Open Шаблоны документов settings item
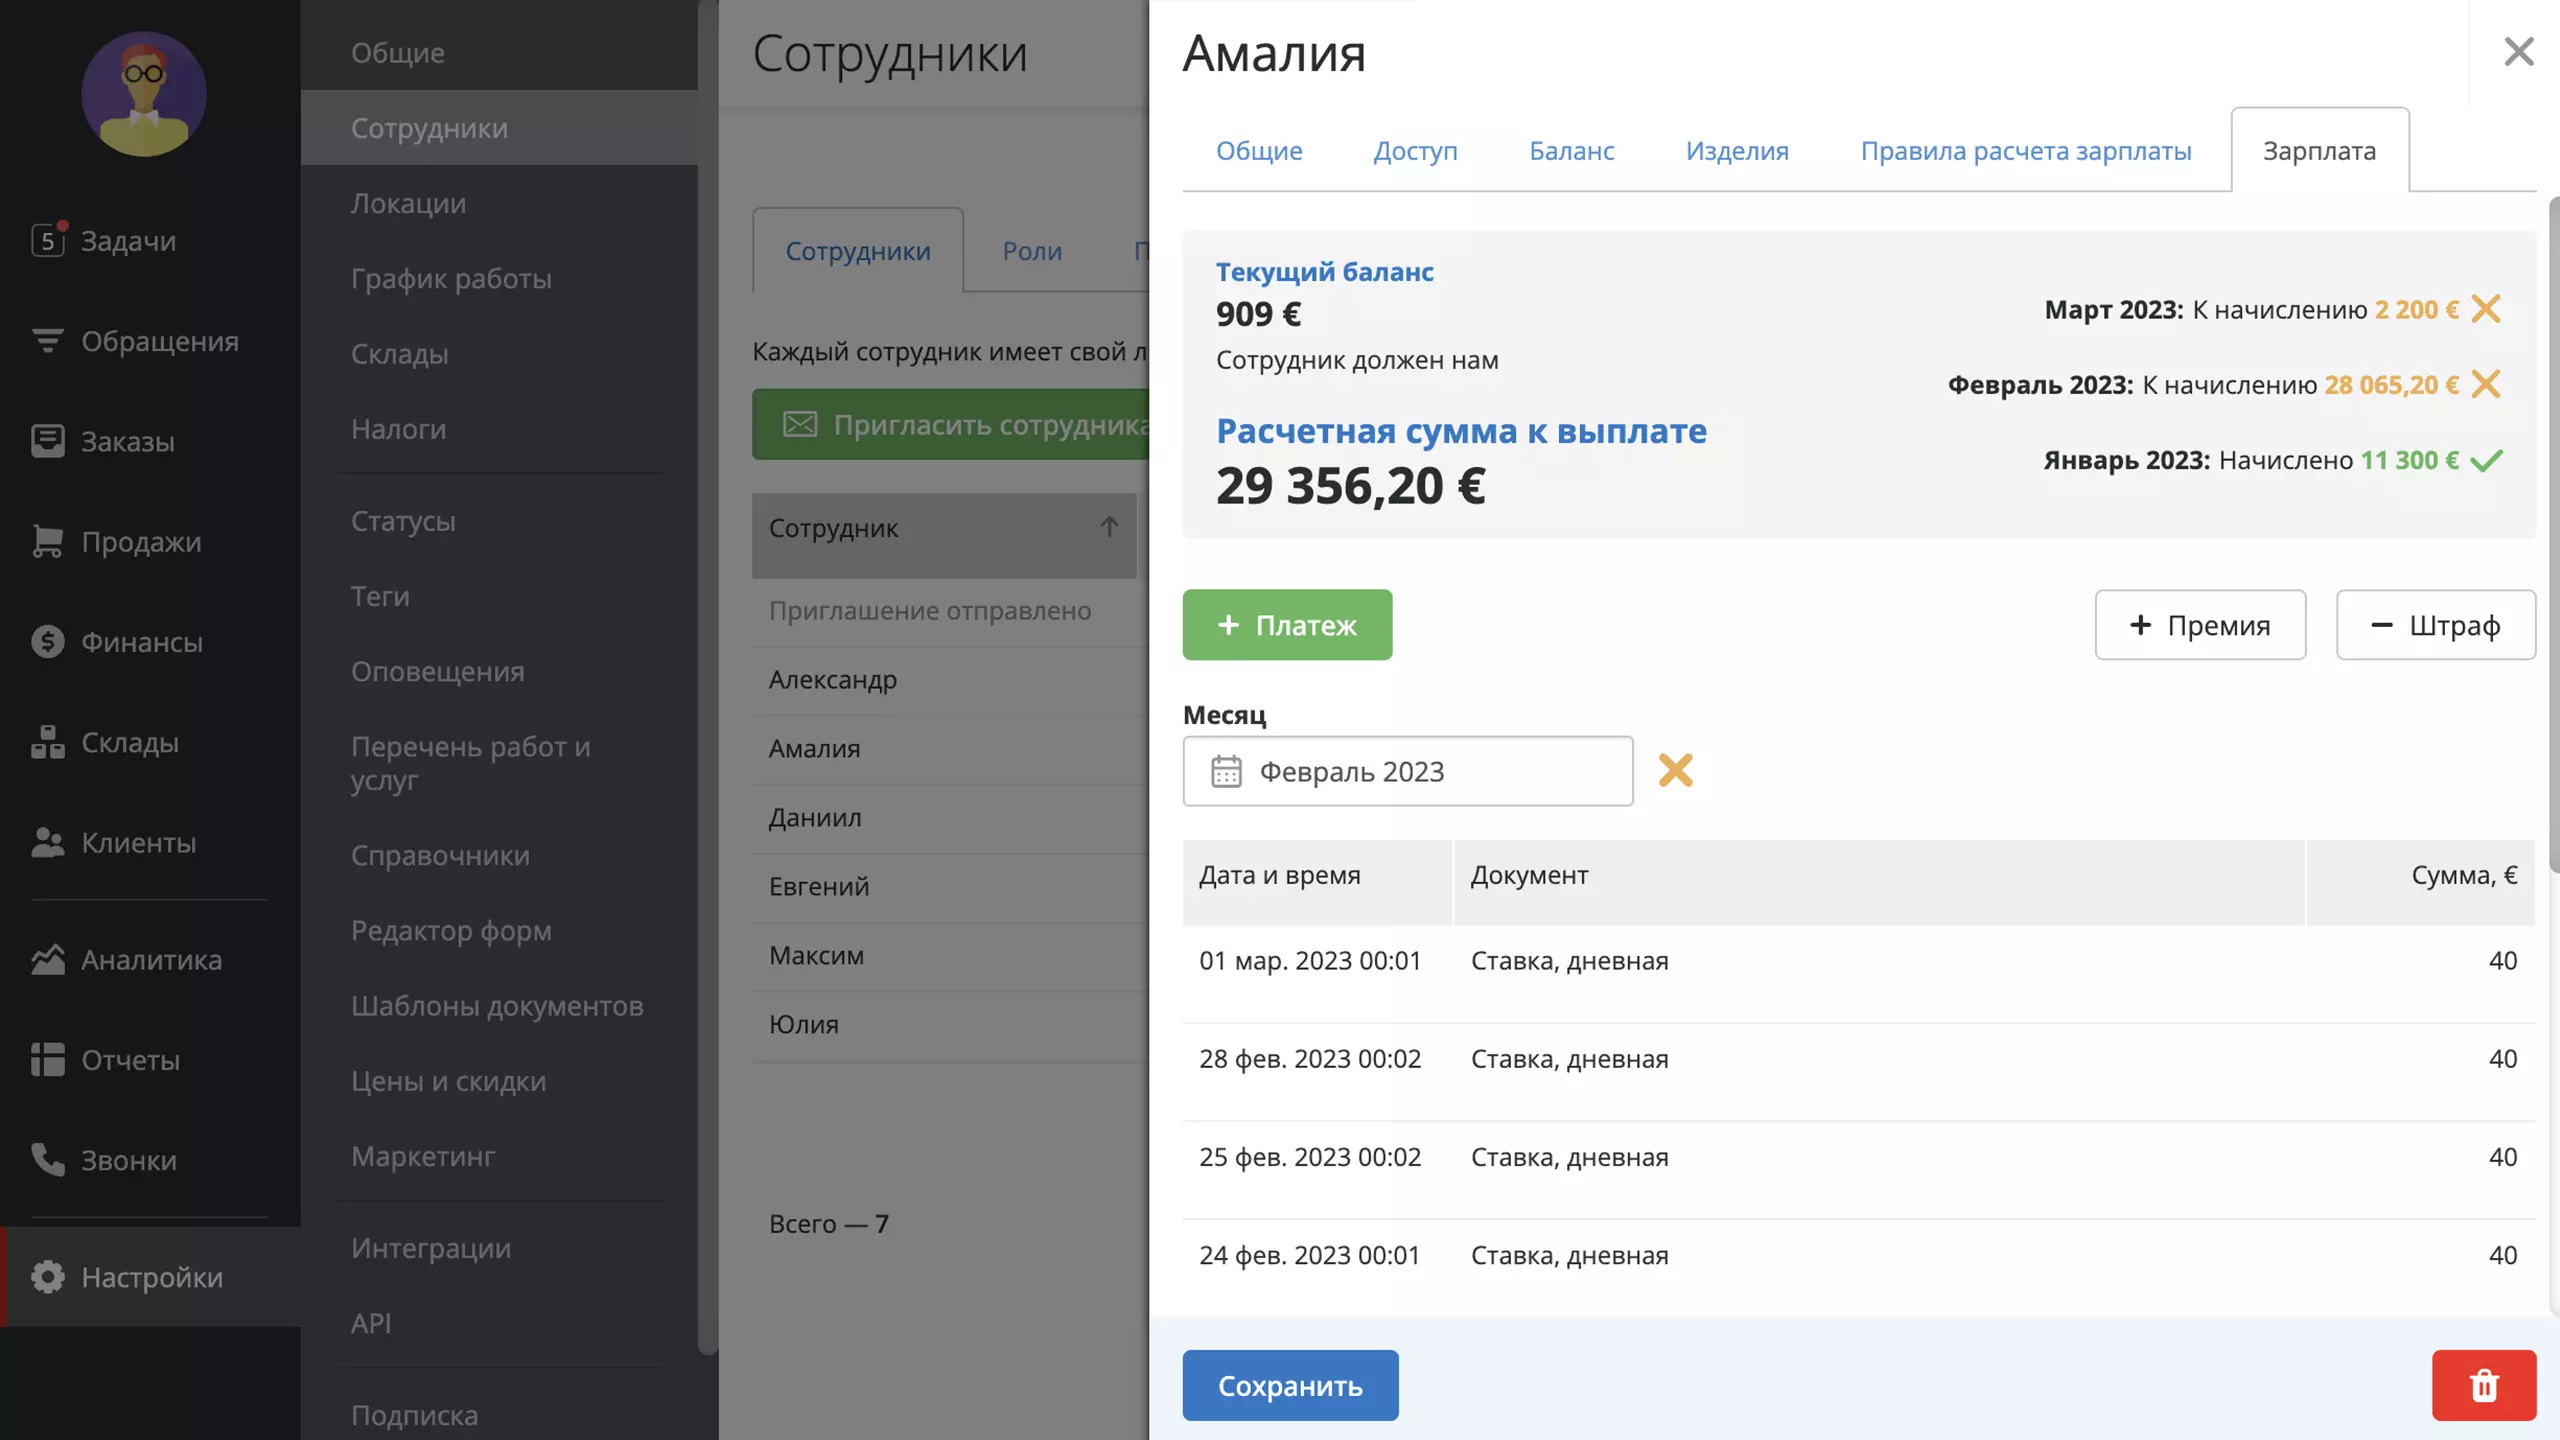 (497, 1005)
